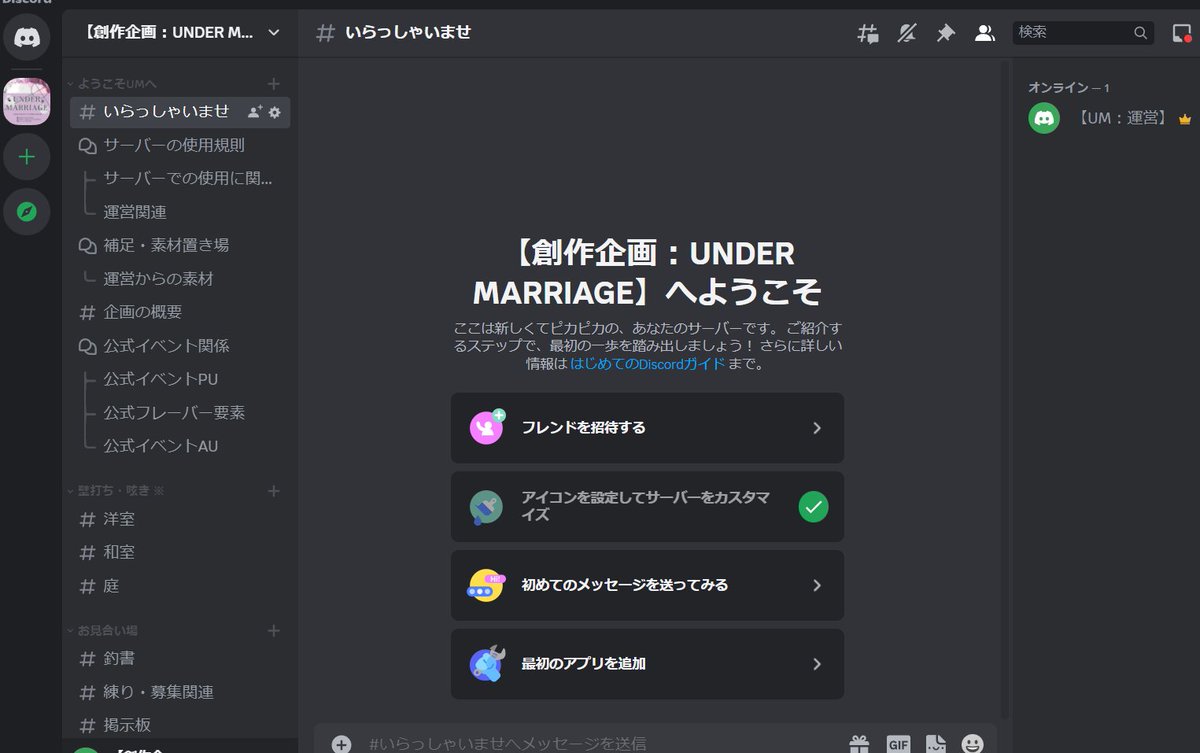This screenshot has width=1200, height=753.
Task: Open emoji picker
Action: (972, 744)
